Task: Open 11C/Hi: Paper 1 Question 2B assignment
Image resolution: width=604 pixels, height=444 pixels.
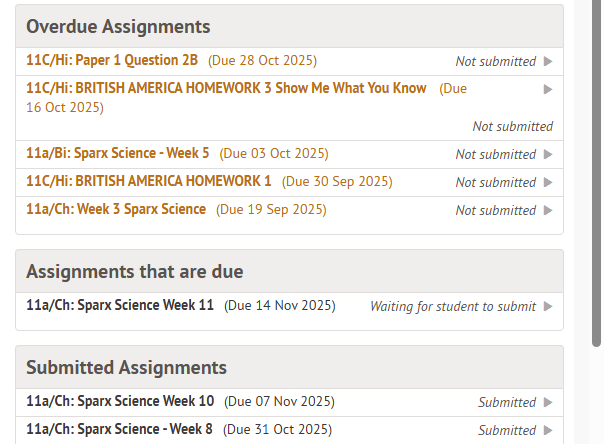Action: pyautogui.click(x=115, y=61)
